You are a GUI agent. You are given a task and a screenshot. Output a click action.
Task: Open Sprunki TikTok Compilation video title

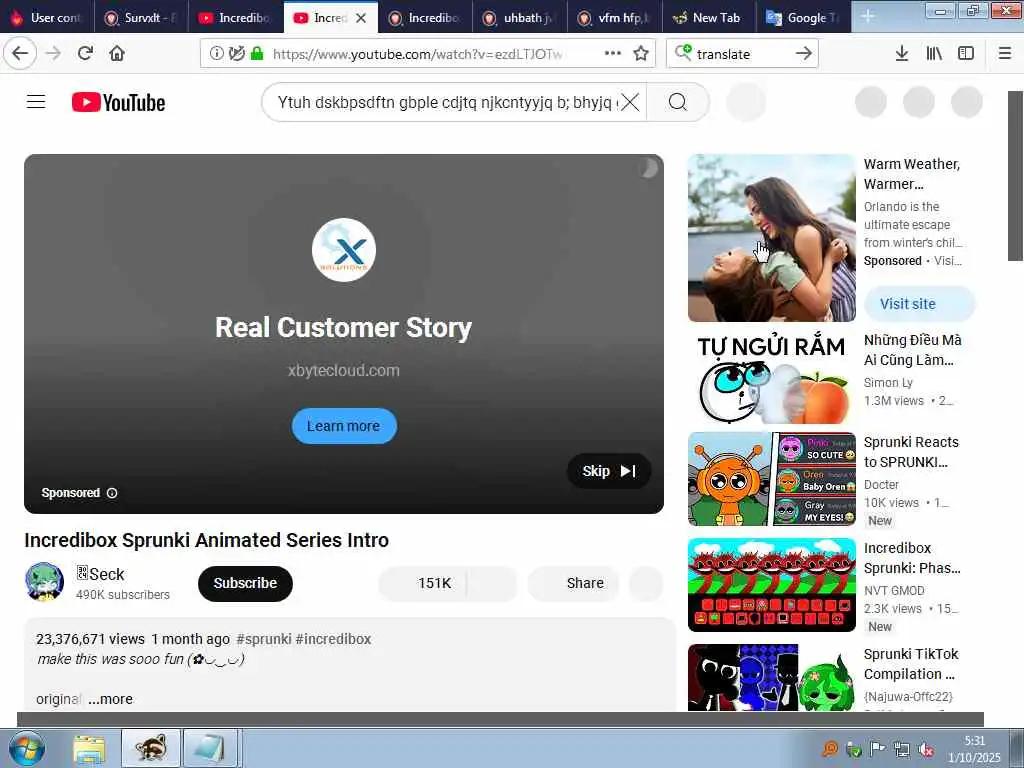click(x=911, y=664)
